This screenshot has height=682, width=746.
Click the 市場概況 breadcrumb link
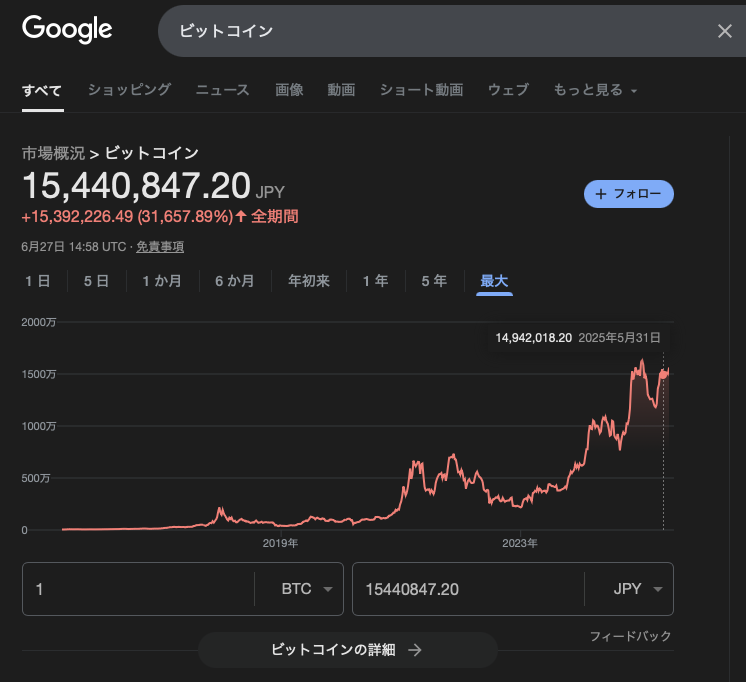[x=53, y=153]
